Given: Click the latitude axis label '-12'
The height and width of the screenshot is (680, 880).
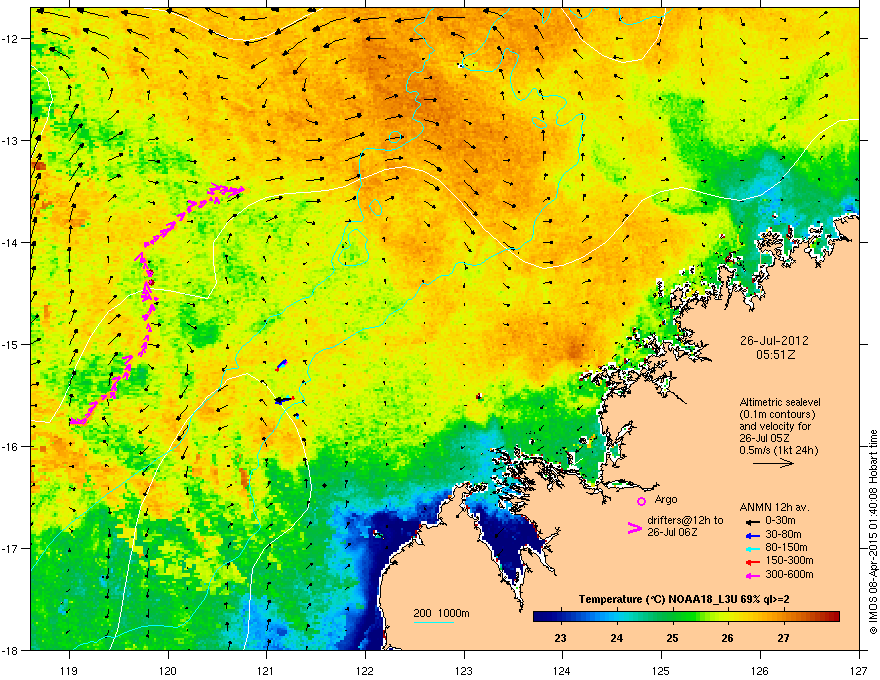Looking at the screenshot, I should coord(11,39).
